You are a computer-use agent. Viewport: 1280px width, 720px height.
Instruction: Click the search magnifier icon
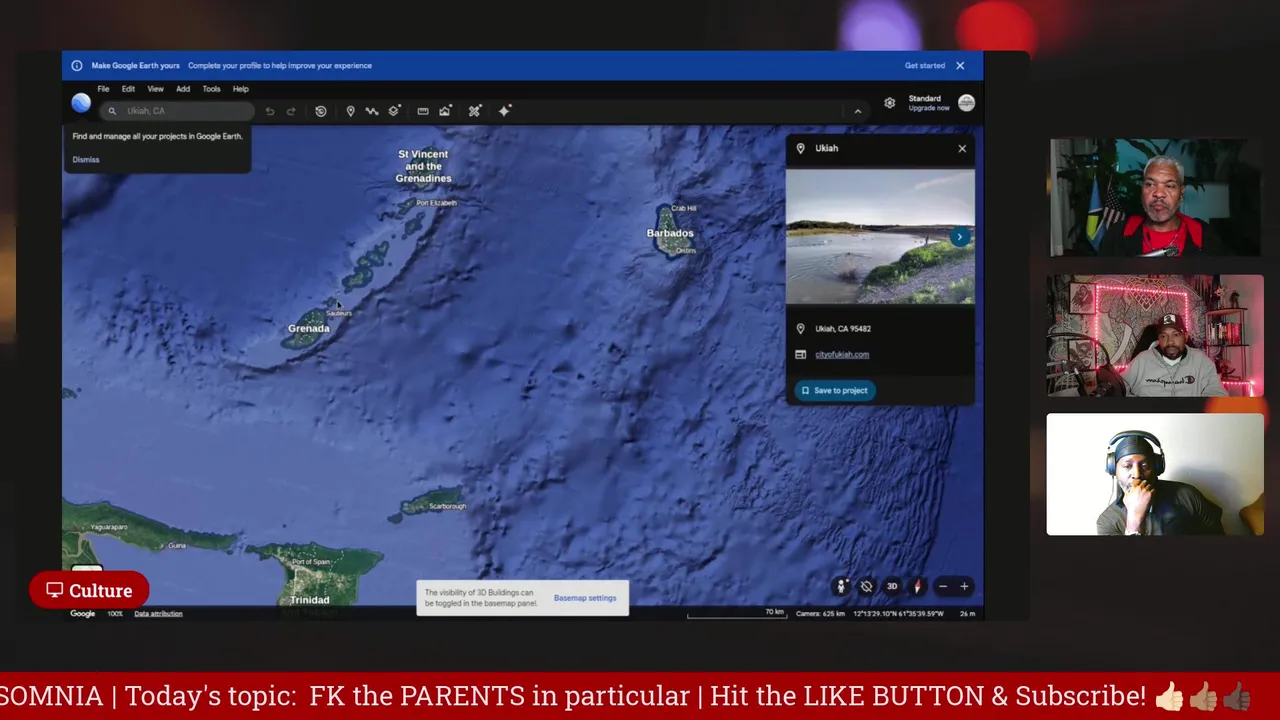point(112,111)
